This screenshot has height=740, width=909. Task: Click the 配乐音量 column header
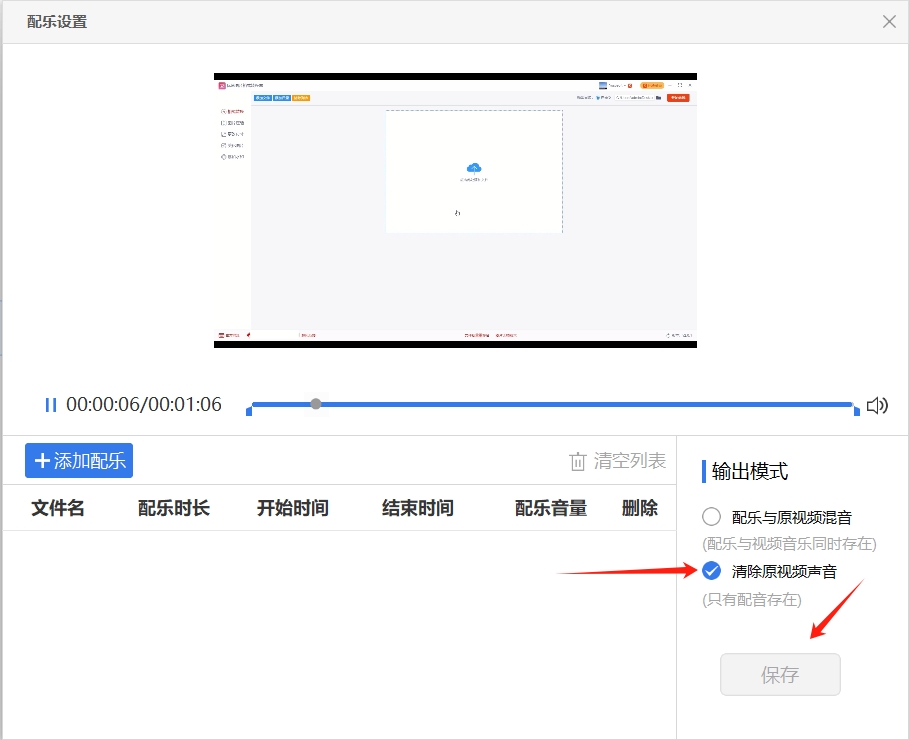(x=551, y=508)
